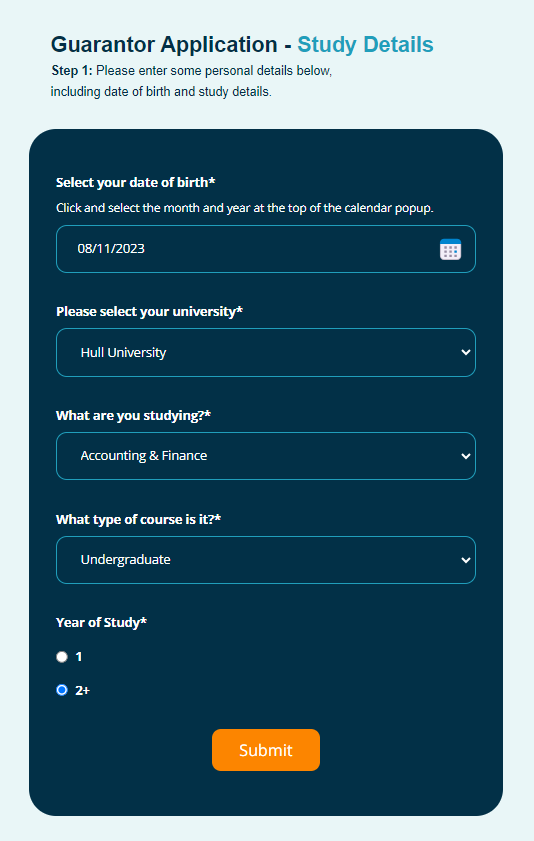Click the "Study Details" heading text

(x=366, y=45)
